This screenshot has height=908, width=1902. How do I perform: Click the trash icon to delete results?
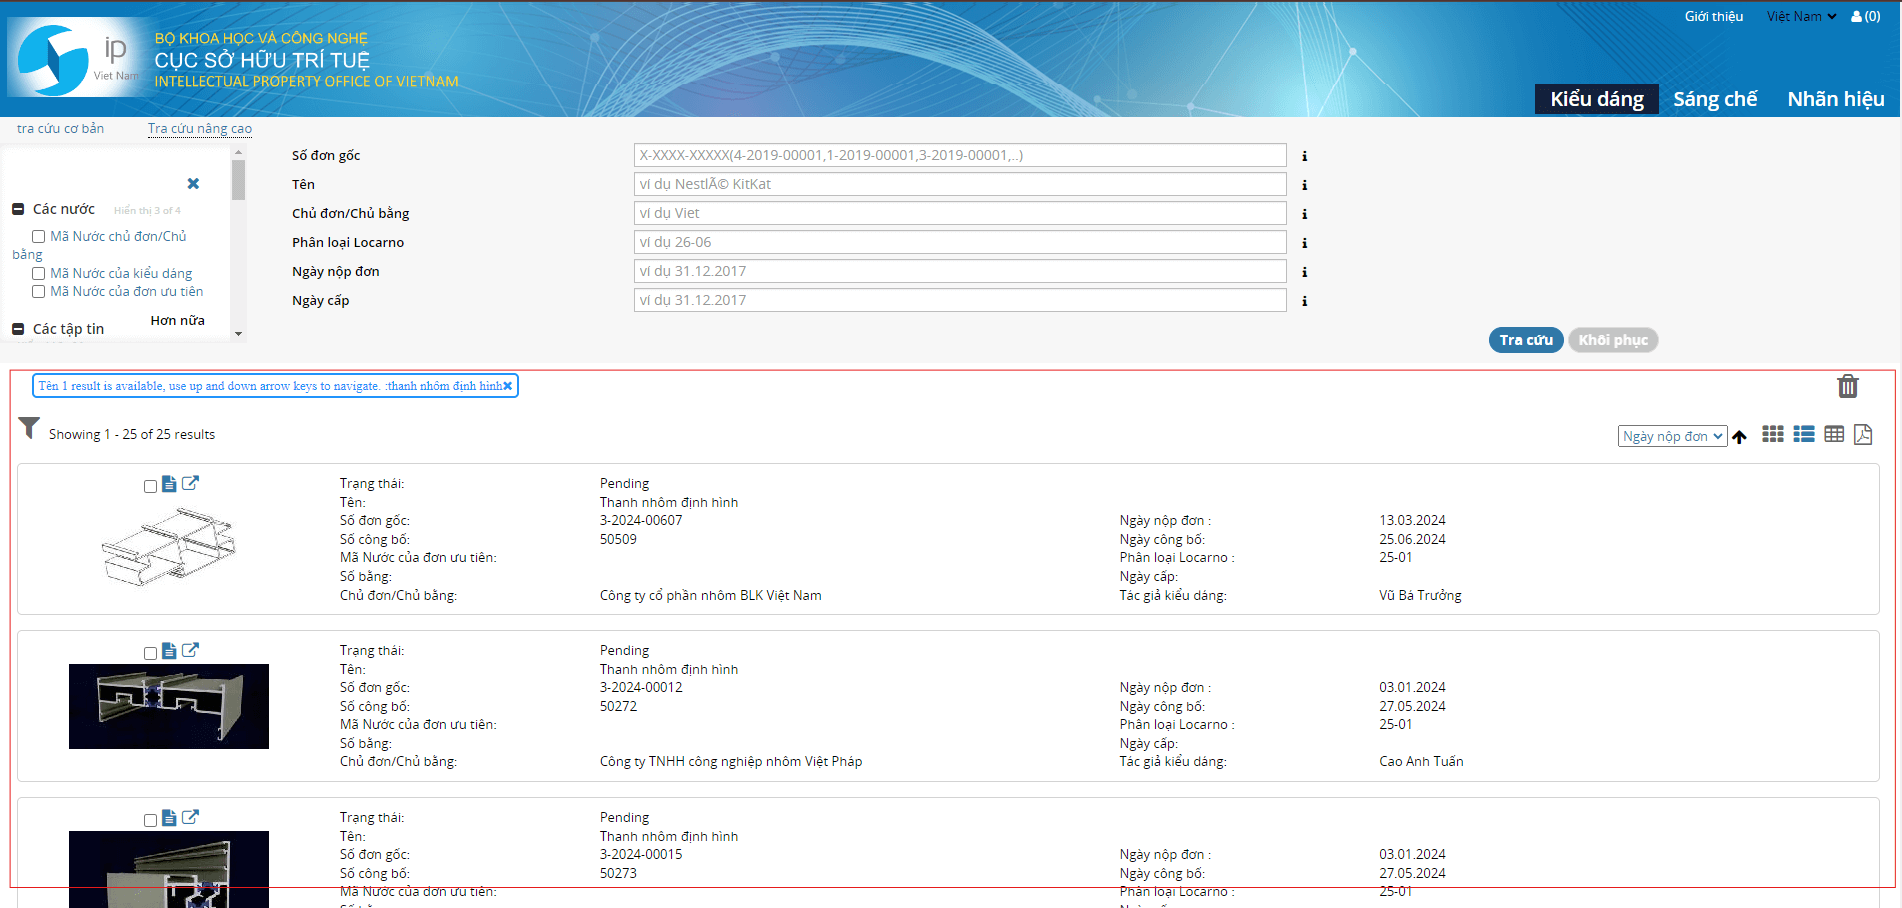(x=1847, y=386)
